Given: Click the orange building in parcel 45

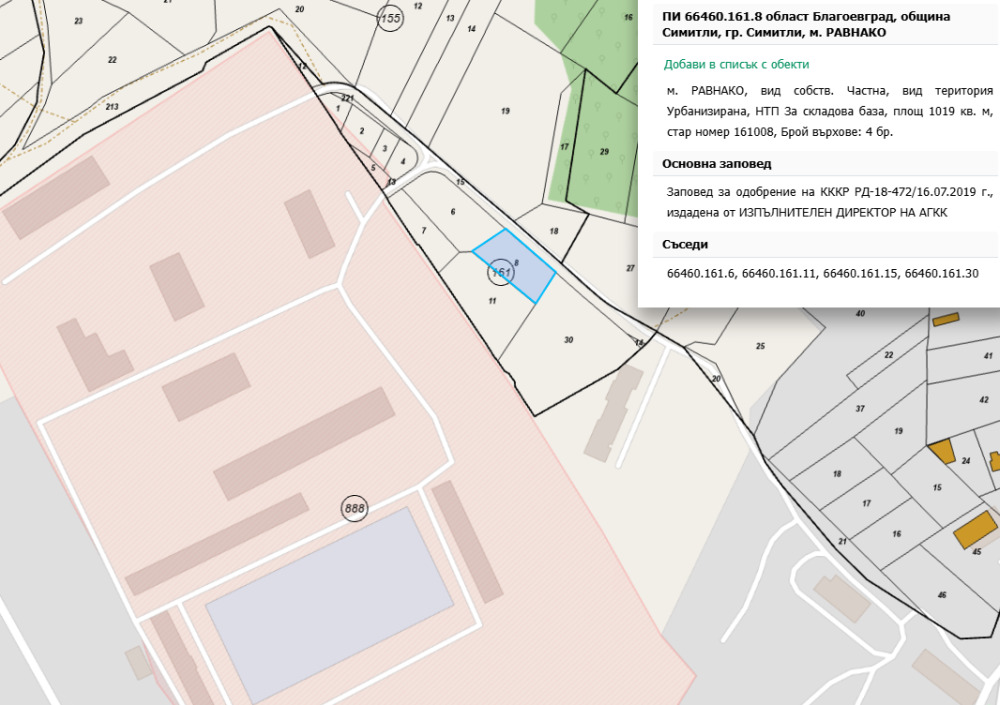Looking at the screenshot, I should point(975,529).
